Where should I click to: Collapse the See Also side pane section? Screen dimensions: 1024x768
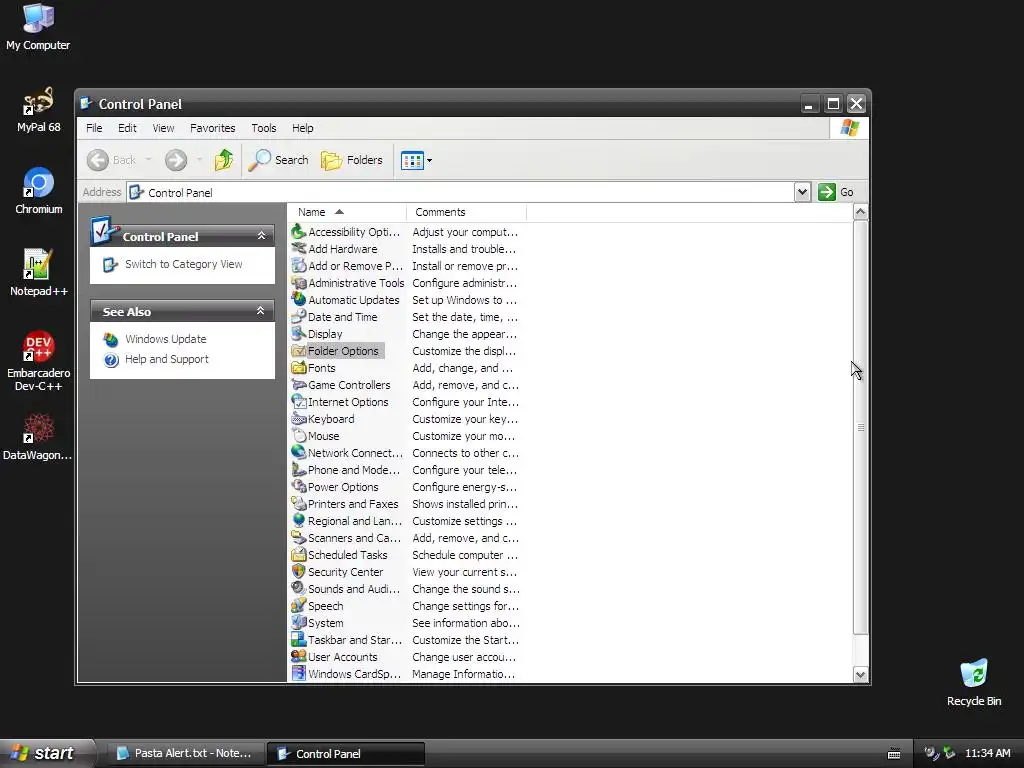261,311
